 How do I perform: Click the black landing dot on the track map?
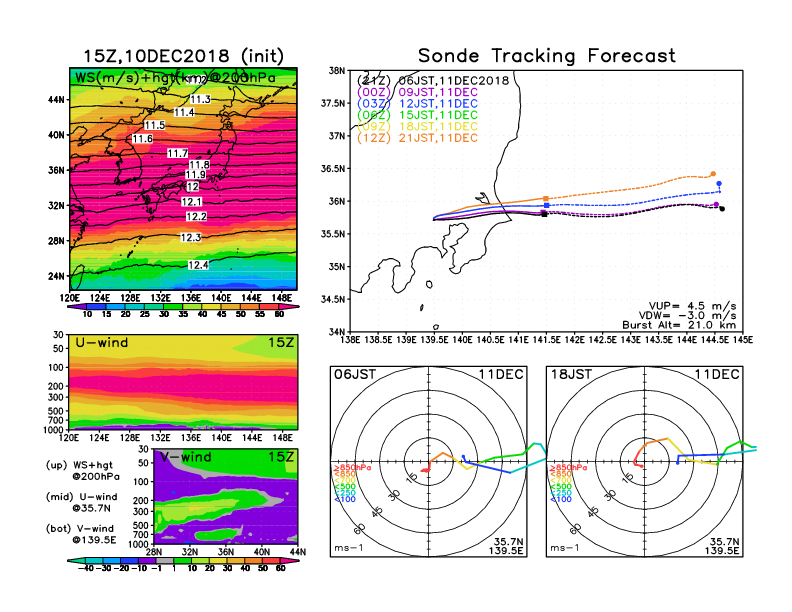(x=722, y=209)
